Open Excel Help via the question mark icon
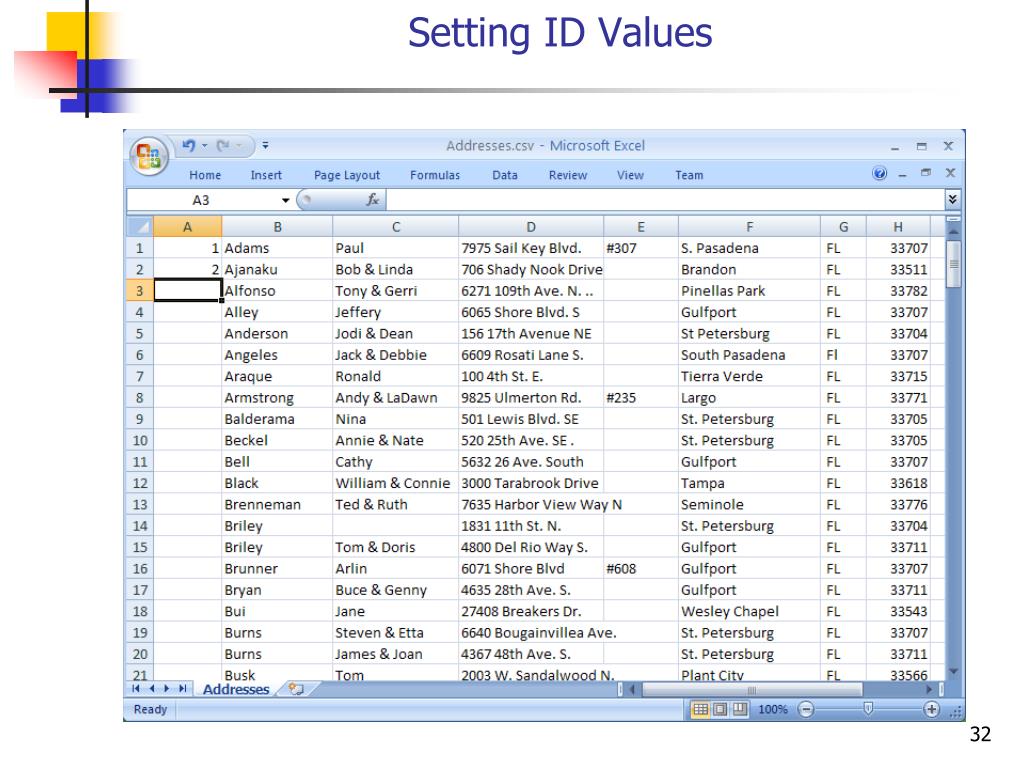Viewport: 1024px width, 768px height. pyautogui.click(x=880, y=173)
